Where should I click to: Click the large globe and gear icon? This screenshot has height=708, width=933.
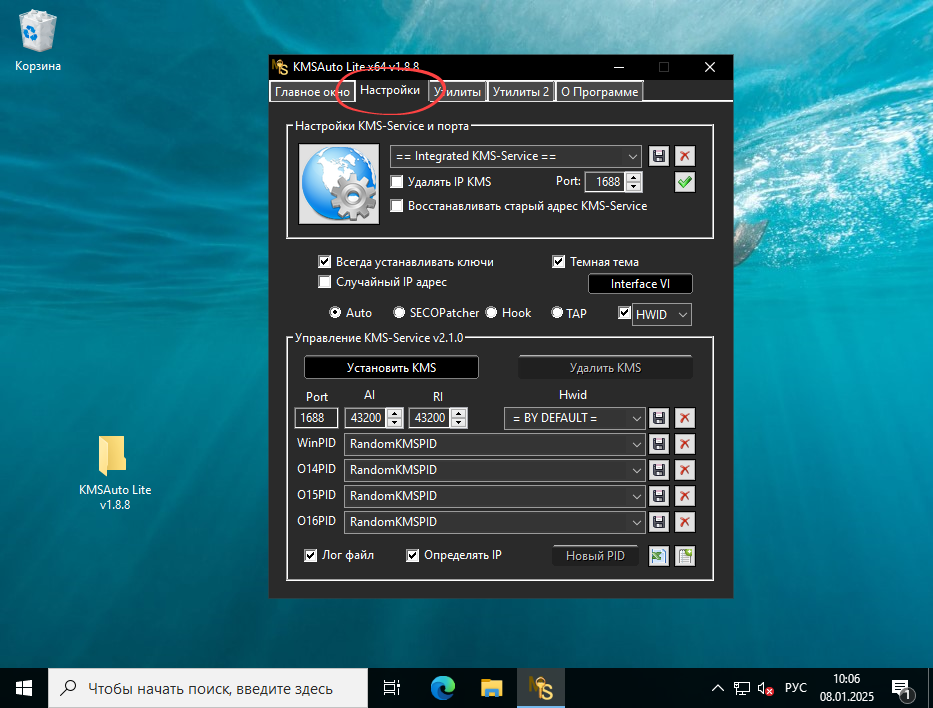pyautogui.click(x=338, y=184)
